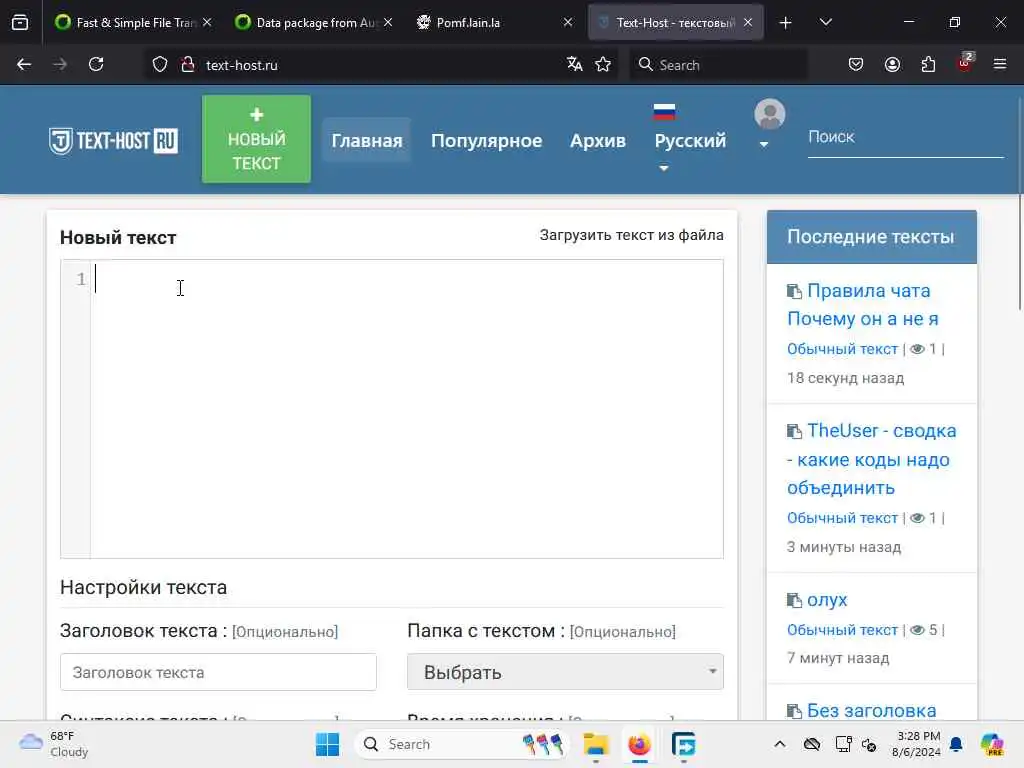The image size is (1024, 768).
Task: Open the clock showing 3:28 PM
Action: 916,744
